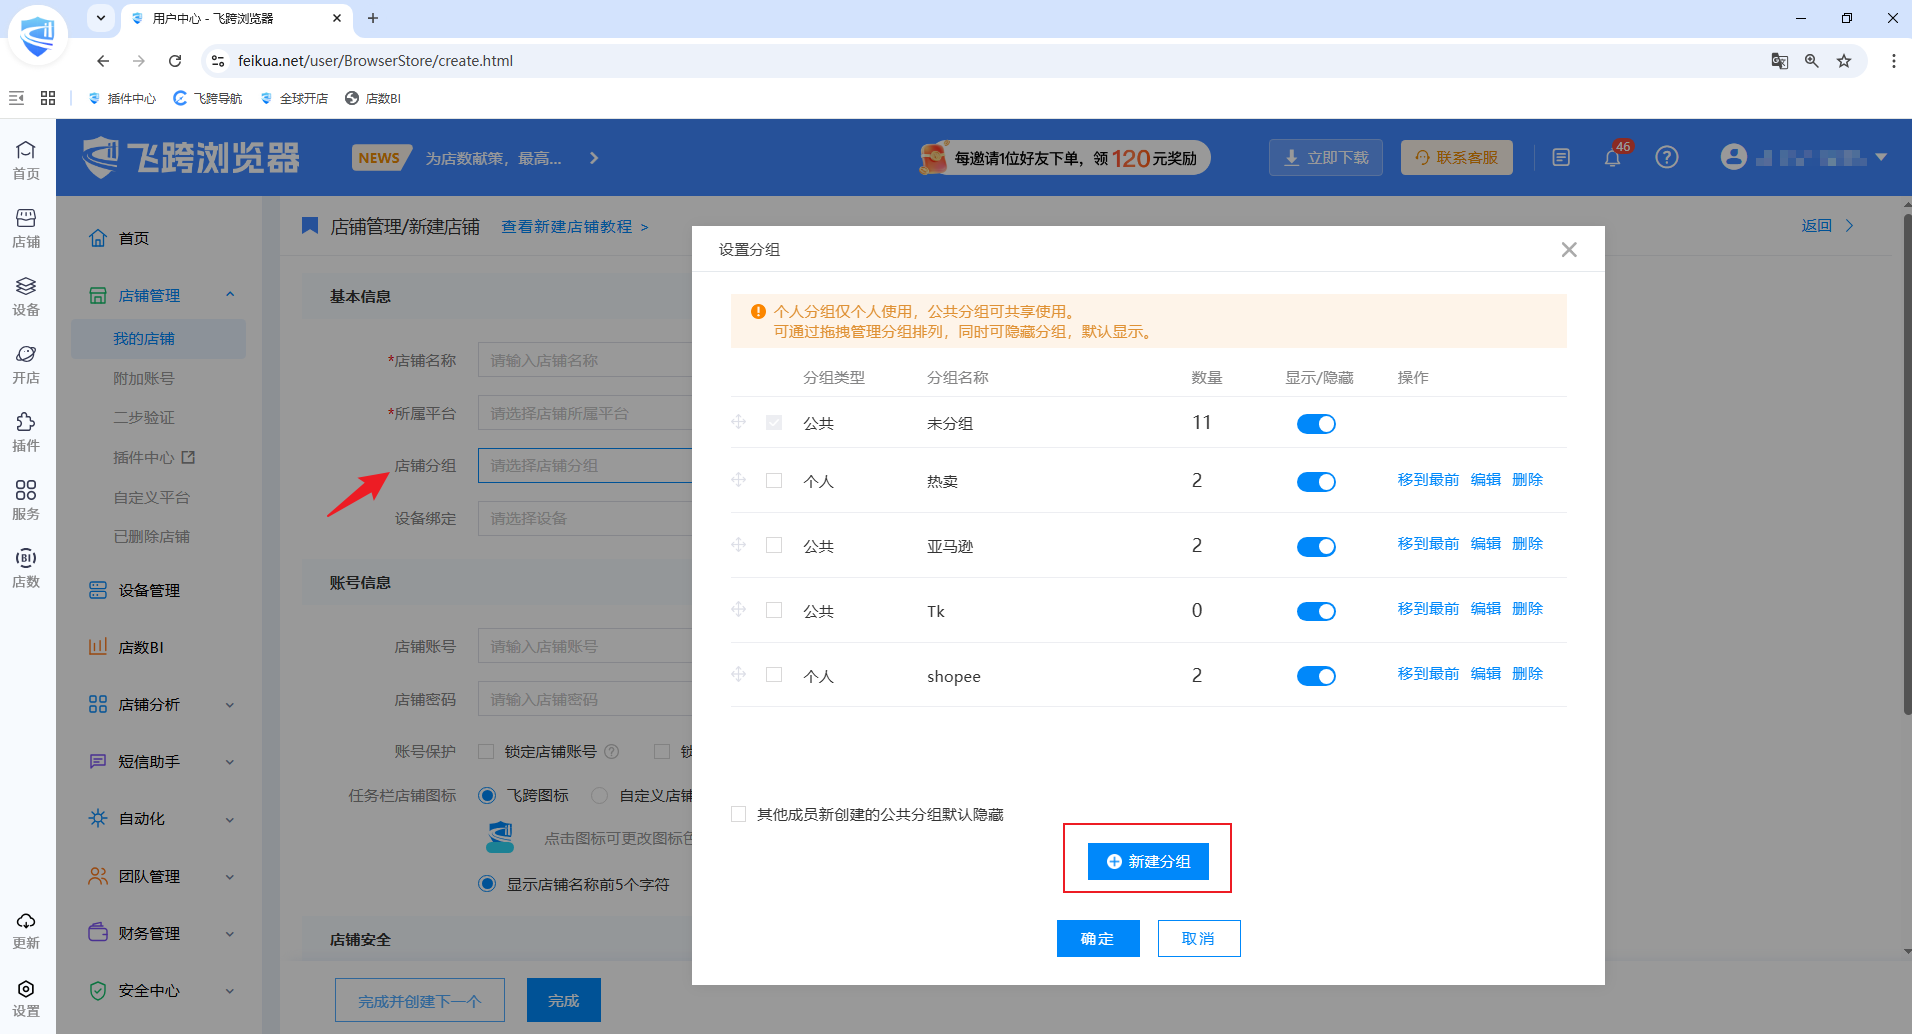Click 删除 link for 热卖 group
The width and height of the screenshot is (1912, 1034).
[1527, 480]
